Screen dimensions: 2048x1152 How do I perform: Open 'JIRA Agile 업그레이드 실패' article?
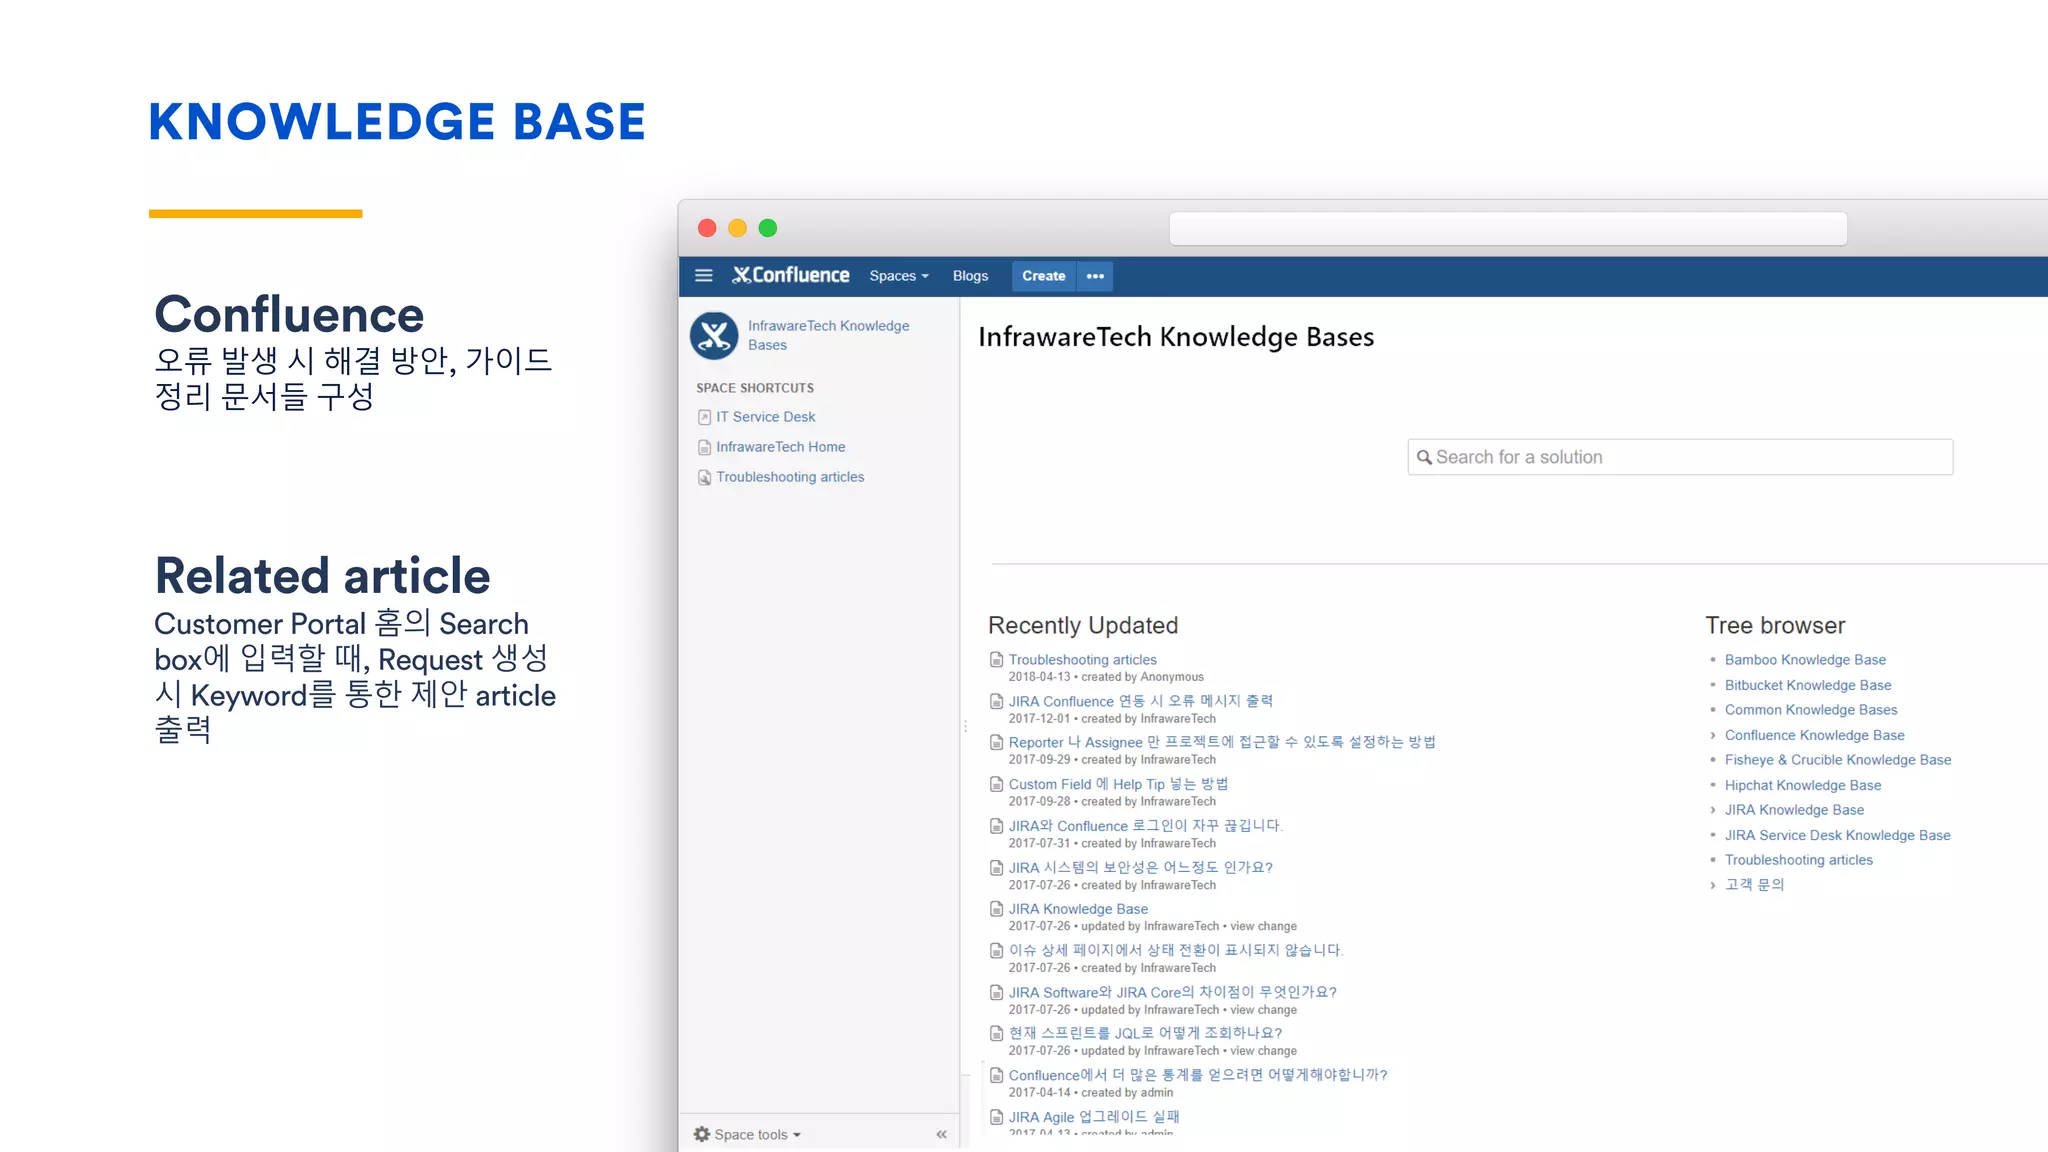(1094, 1117)
